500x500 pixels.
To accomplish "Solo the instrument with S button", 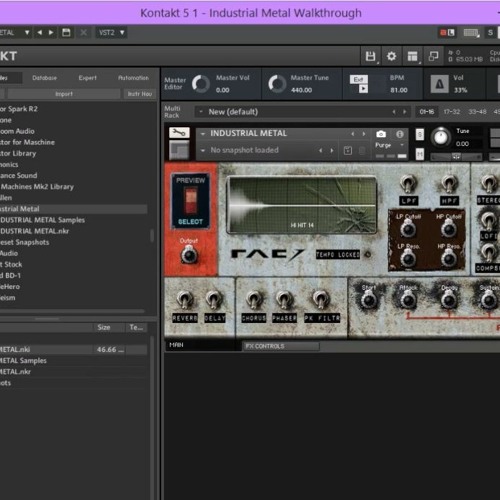I will click(420, 135).
